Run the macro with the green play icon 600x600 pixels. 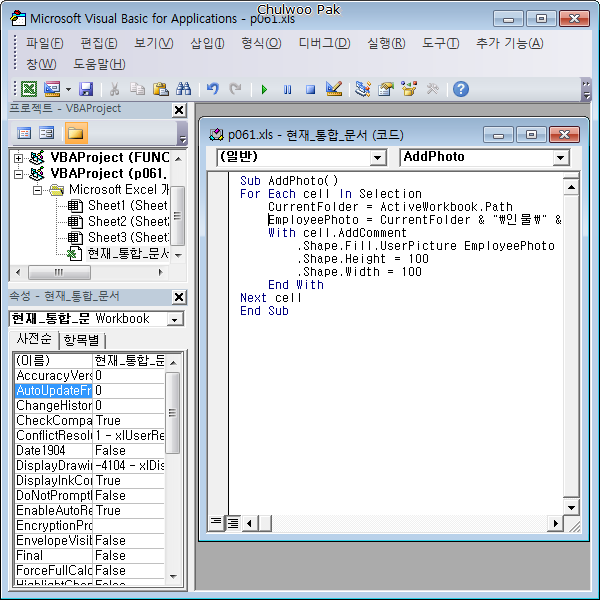tap(264, 89)
